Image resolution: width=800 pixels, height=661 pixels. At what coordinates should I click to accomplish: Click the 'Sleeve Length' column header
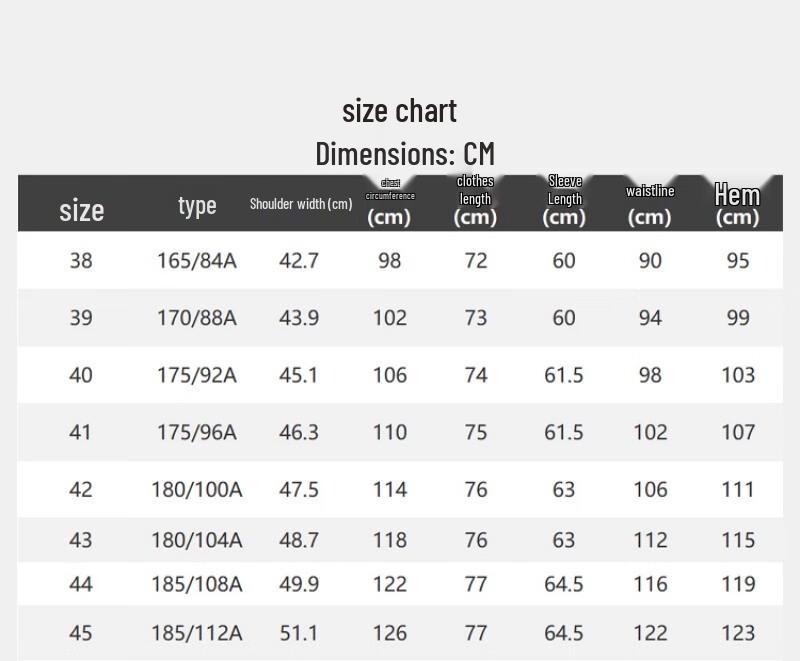click(565, 201)
